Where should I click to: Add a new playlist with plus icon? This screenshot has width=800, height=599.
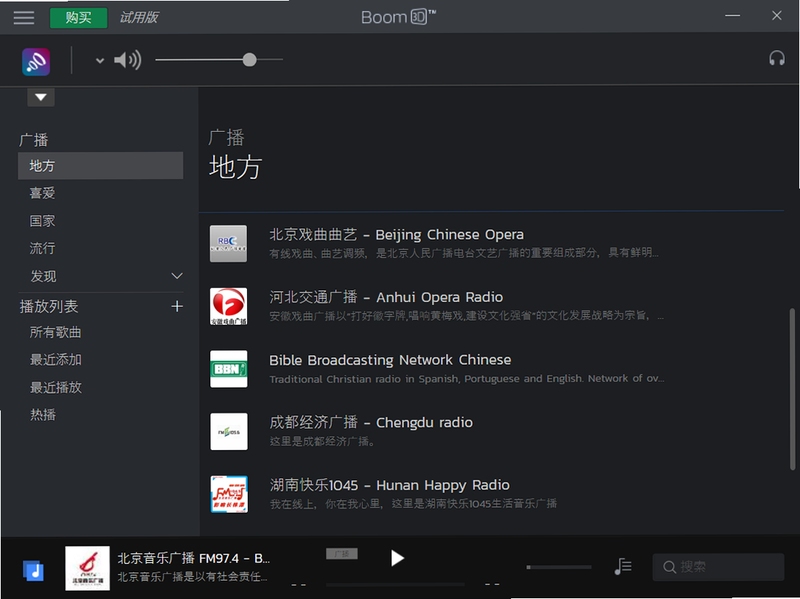tap(177, 306)
